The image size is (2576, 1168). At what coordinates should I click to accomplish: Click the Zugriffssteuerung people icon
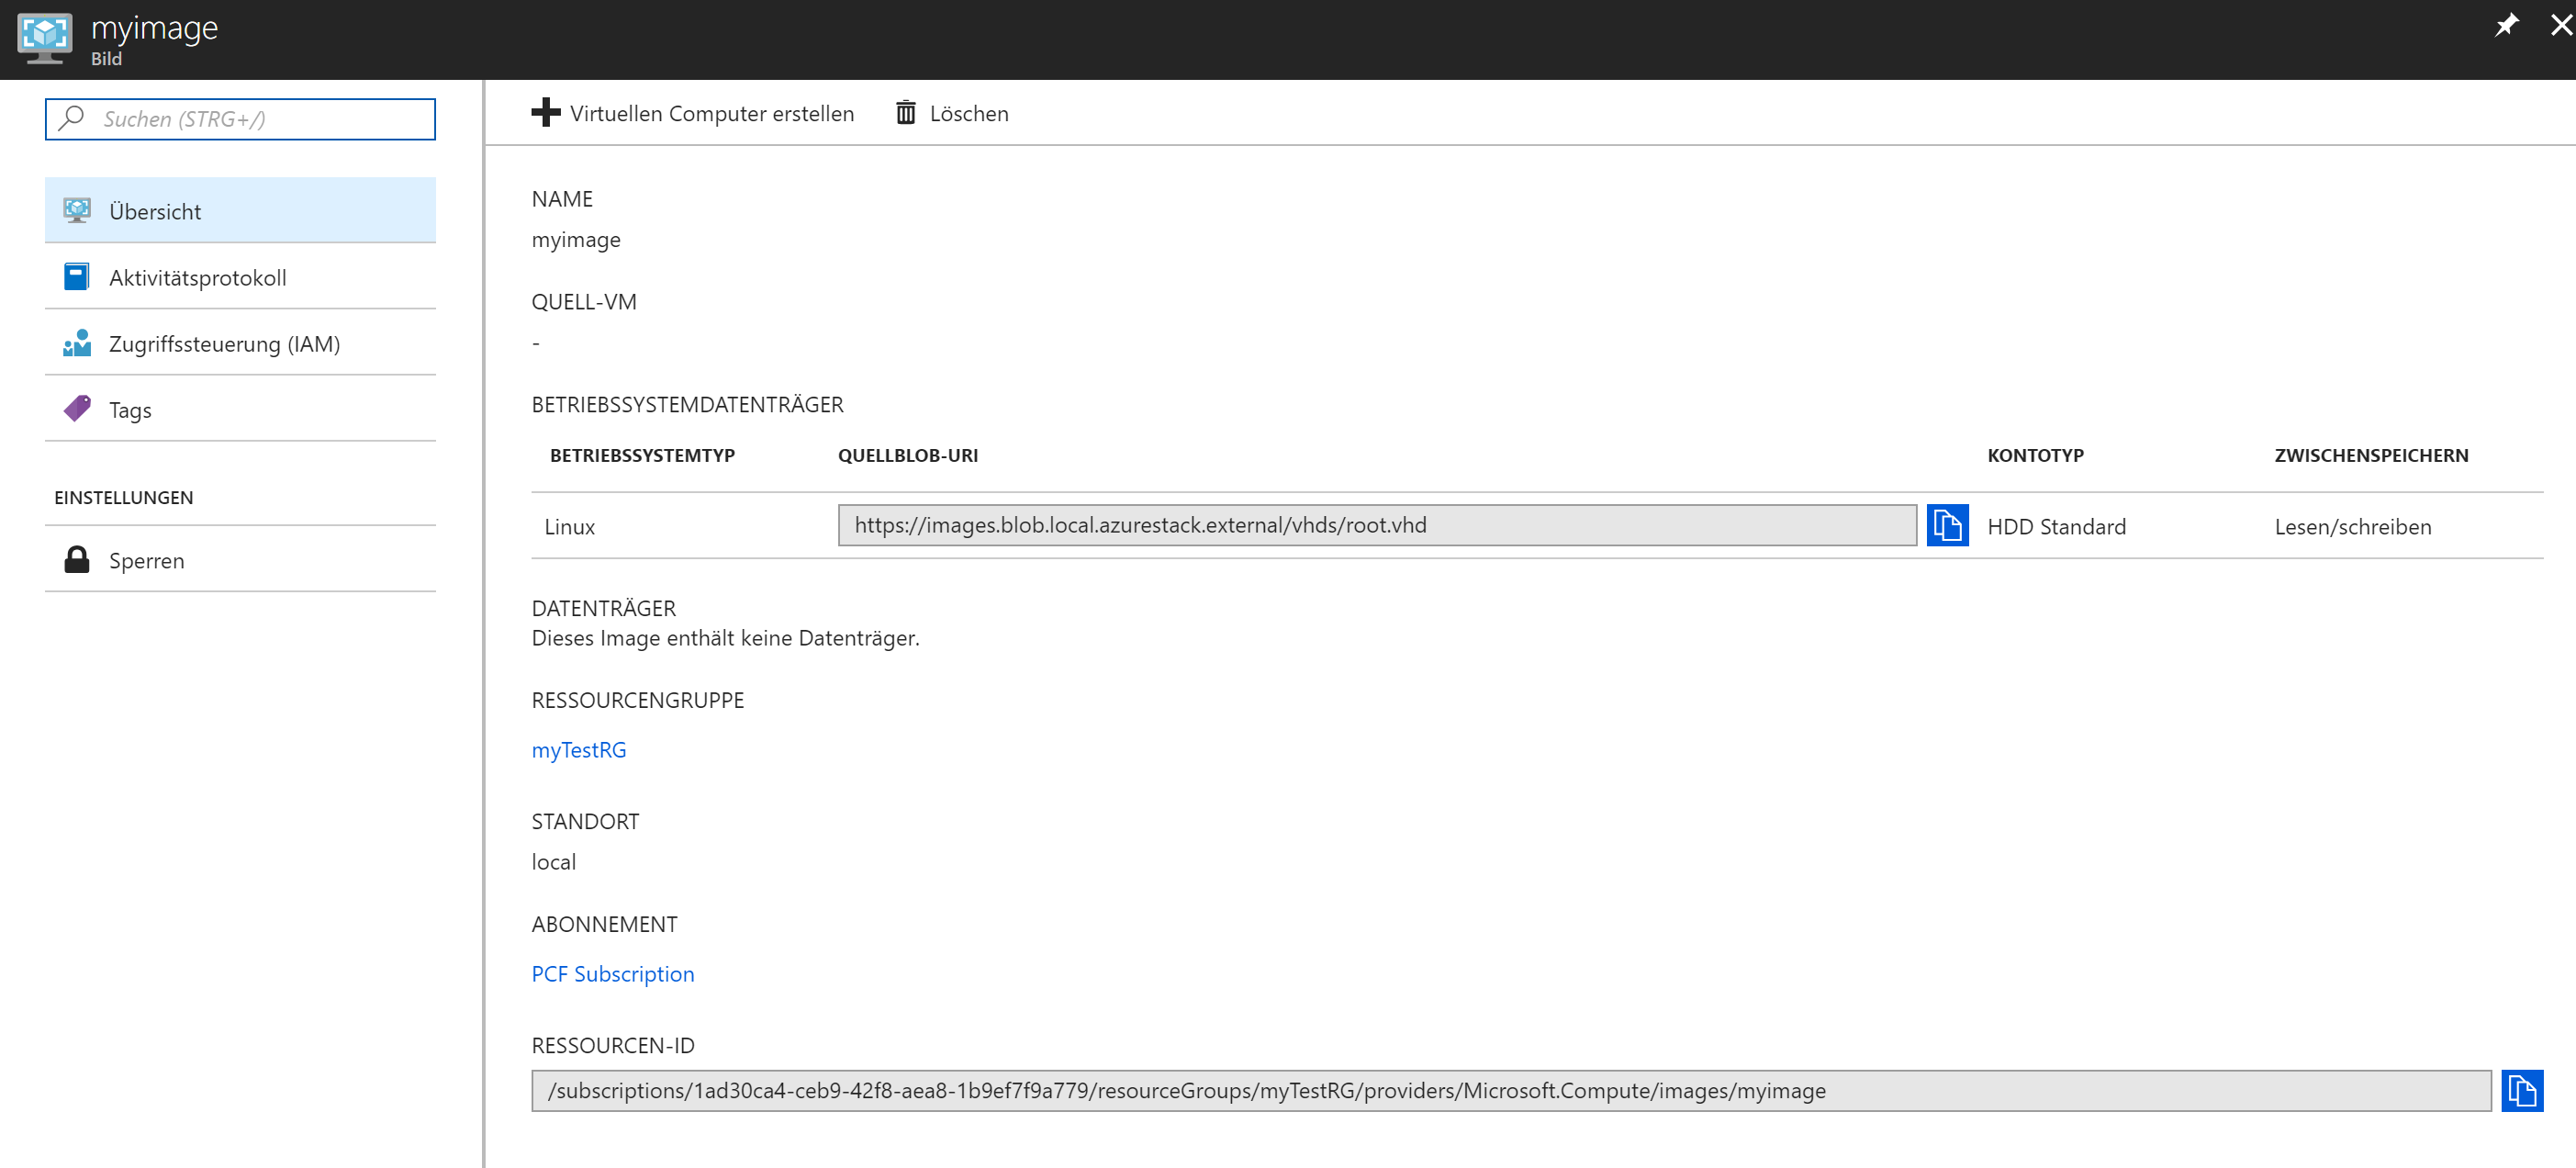pos(77,343)
